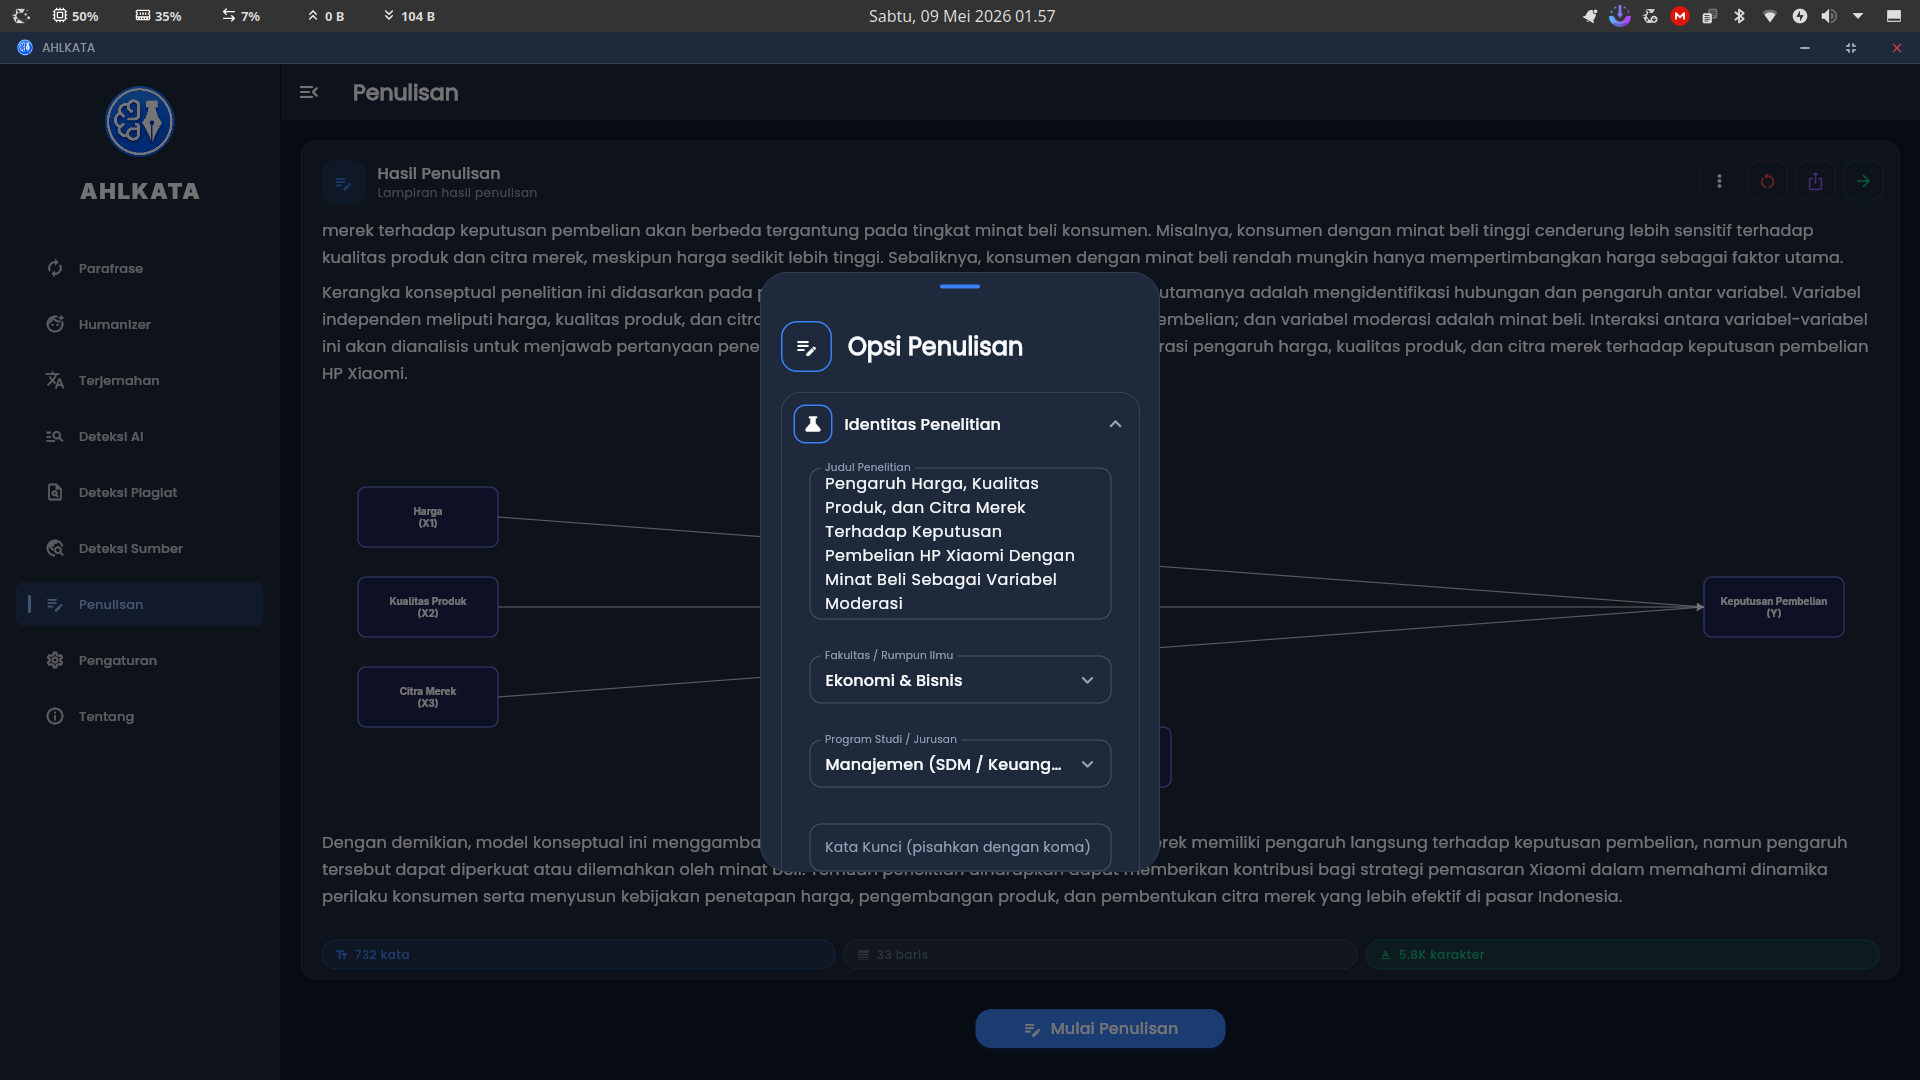Image resolution: width=1920 pixels, height=1080 pixels.
Task: Collapse the sidebar with the menu icon
Action: click(309, 92)
